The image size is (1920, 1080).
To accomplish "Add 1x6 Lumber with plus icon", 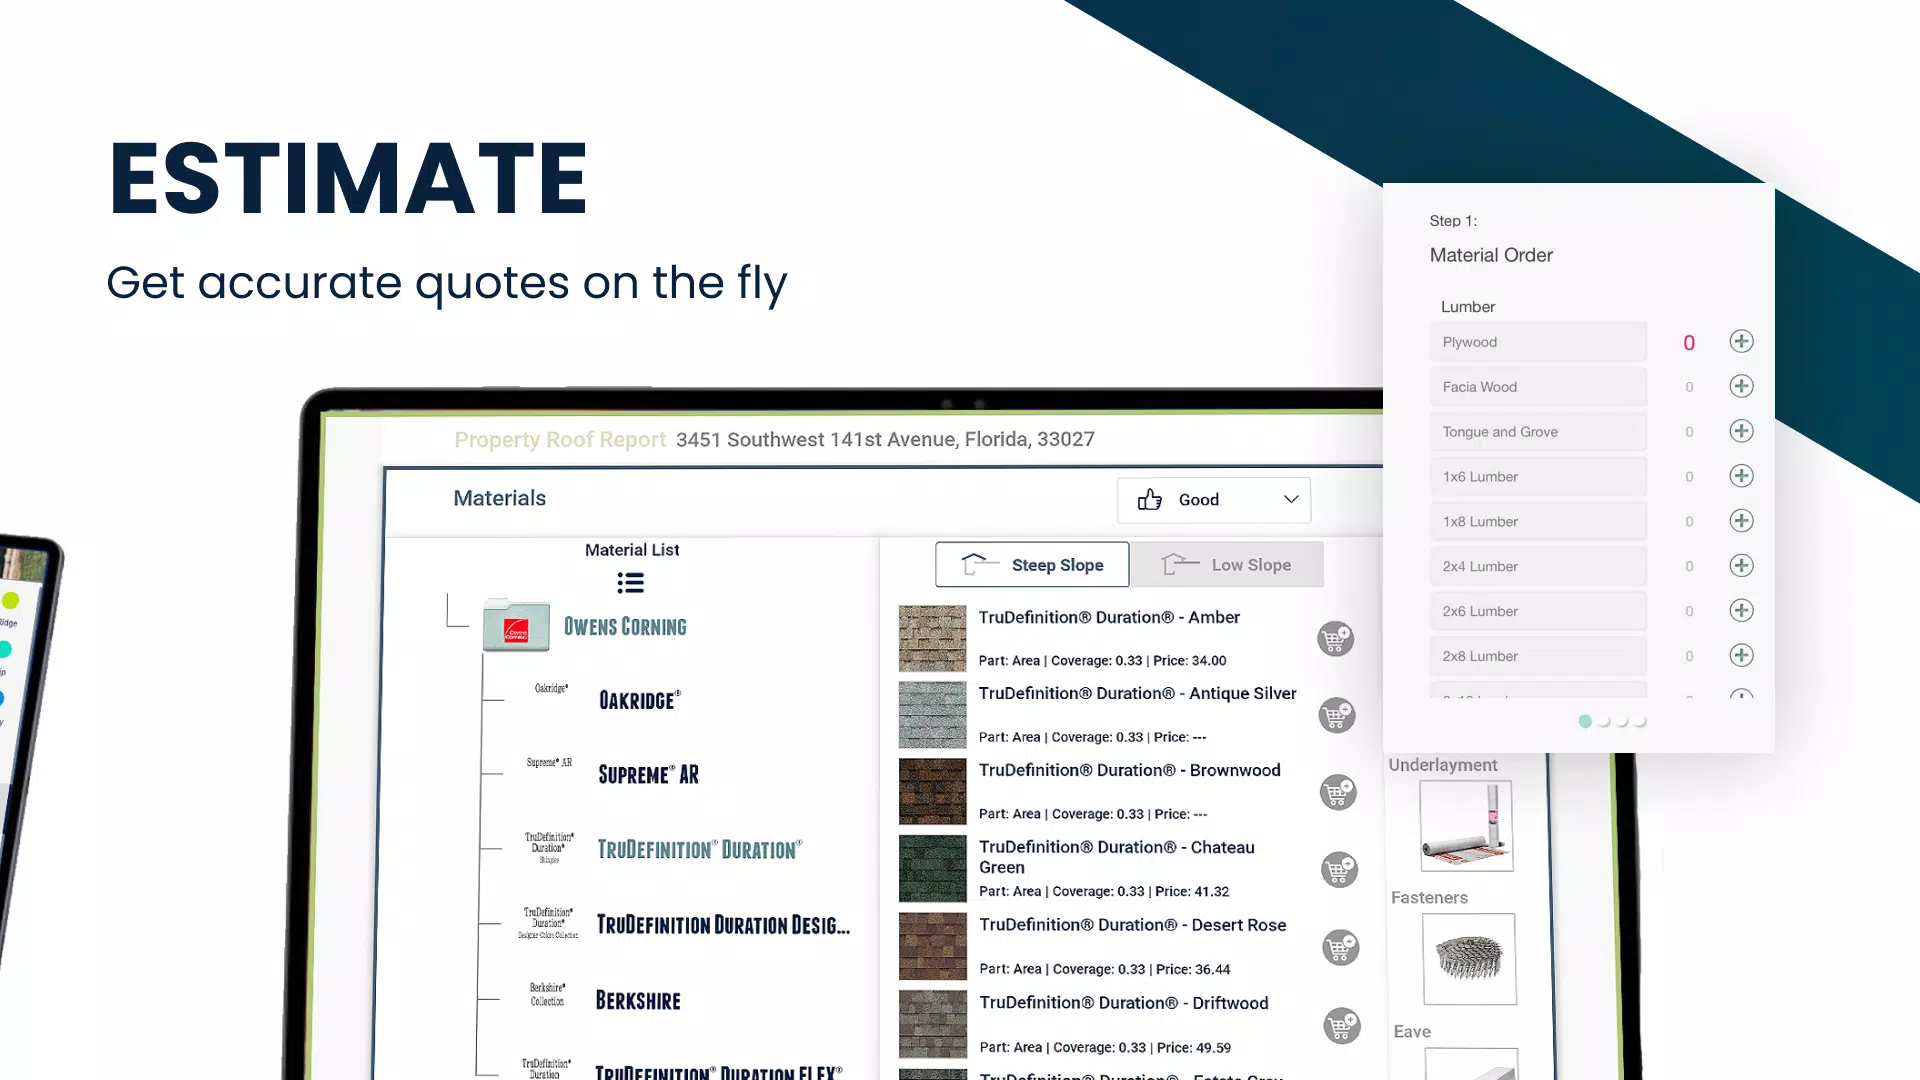I will pyautogui.click(x=1741, y=476).
